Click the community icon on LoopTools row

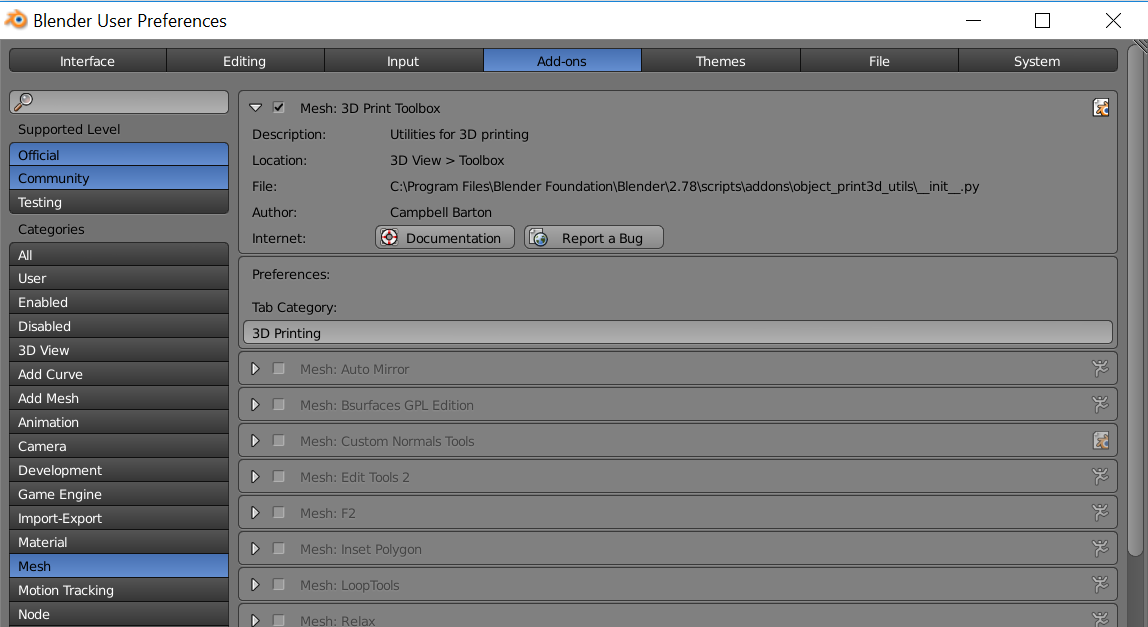coord(1100,584)
